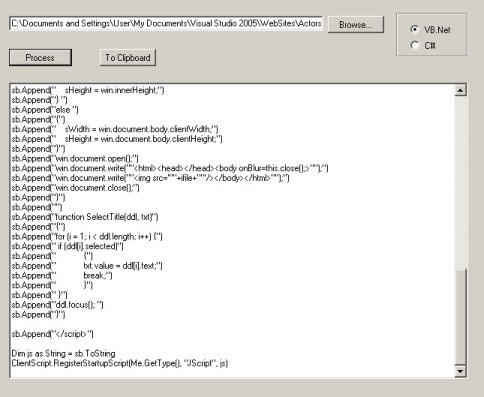
Task: Click the vertical scrollbar thumb
Action: point(460,317)
